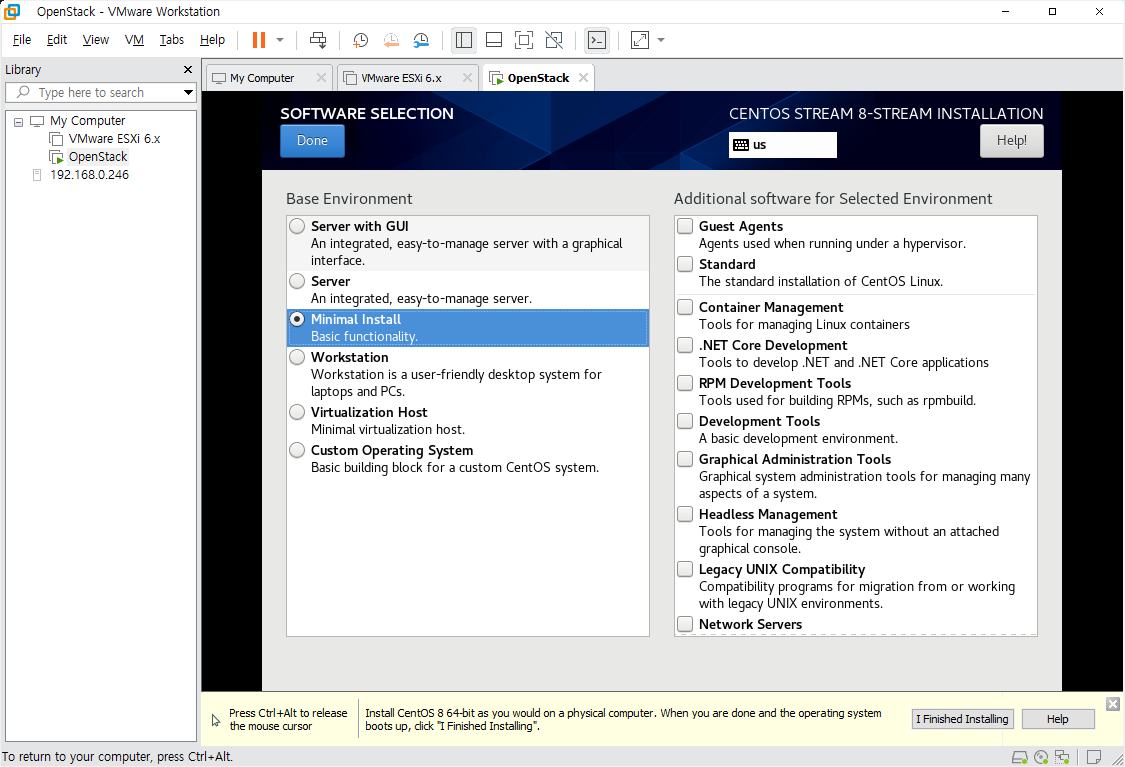Screen dimensions: 1125x767
Task: Close the OpenStack tab
Action: click(x=583, y=77)
